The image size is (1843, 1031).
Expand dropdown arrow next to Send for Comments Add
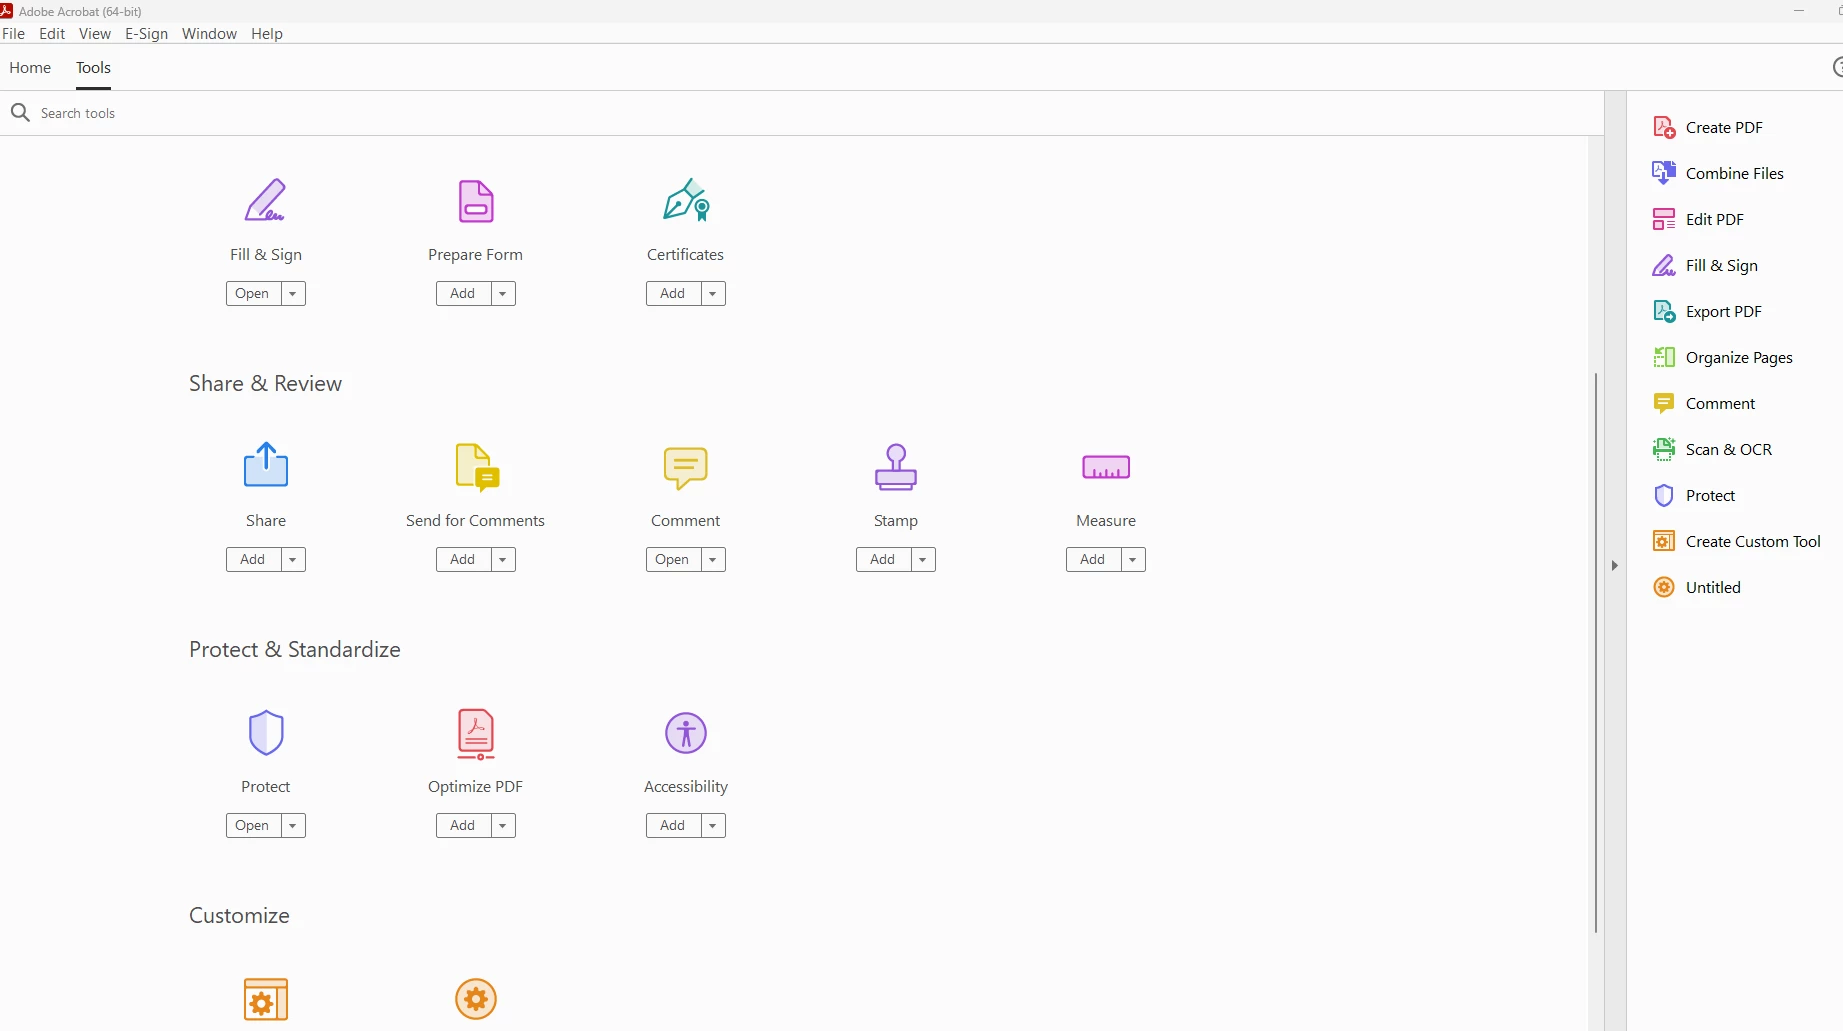click(x=502, y=560)
